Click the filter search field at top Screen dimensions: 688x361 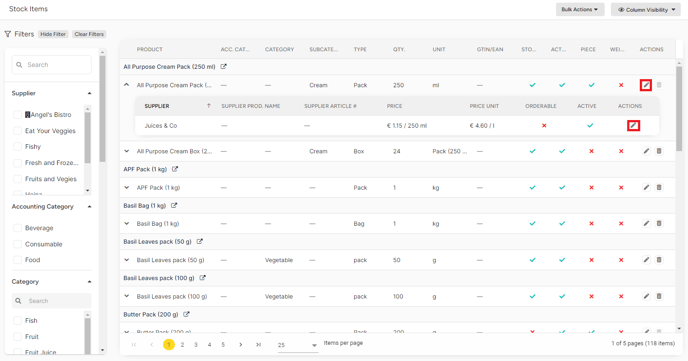[x=52, y=64]
